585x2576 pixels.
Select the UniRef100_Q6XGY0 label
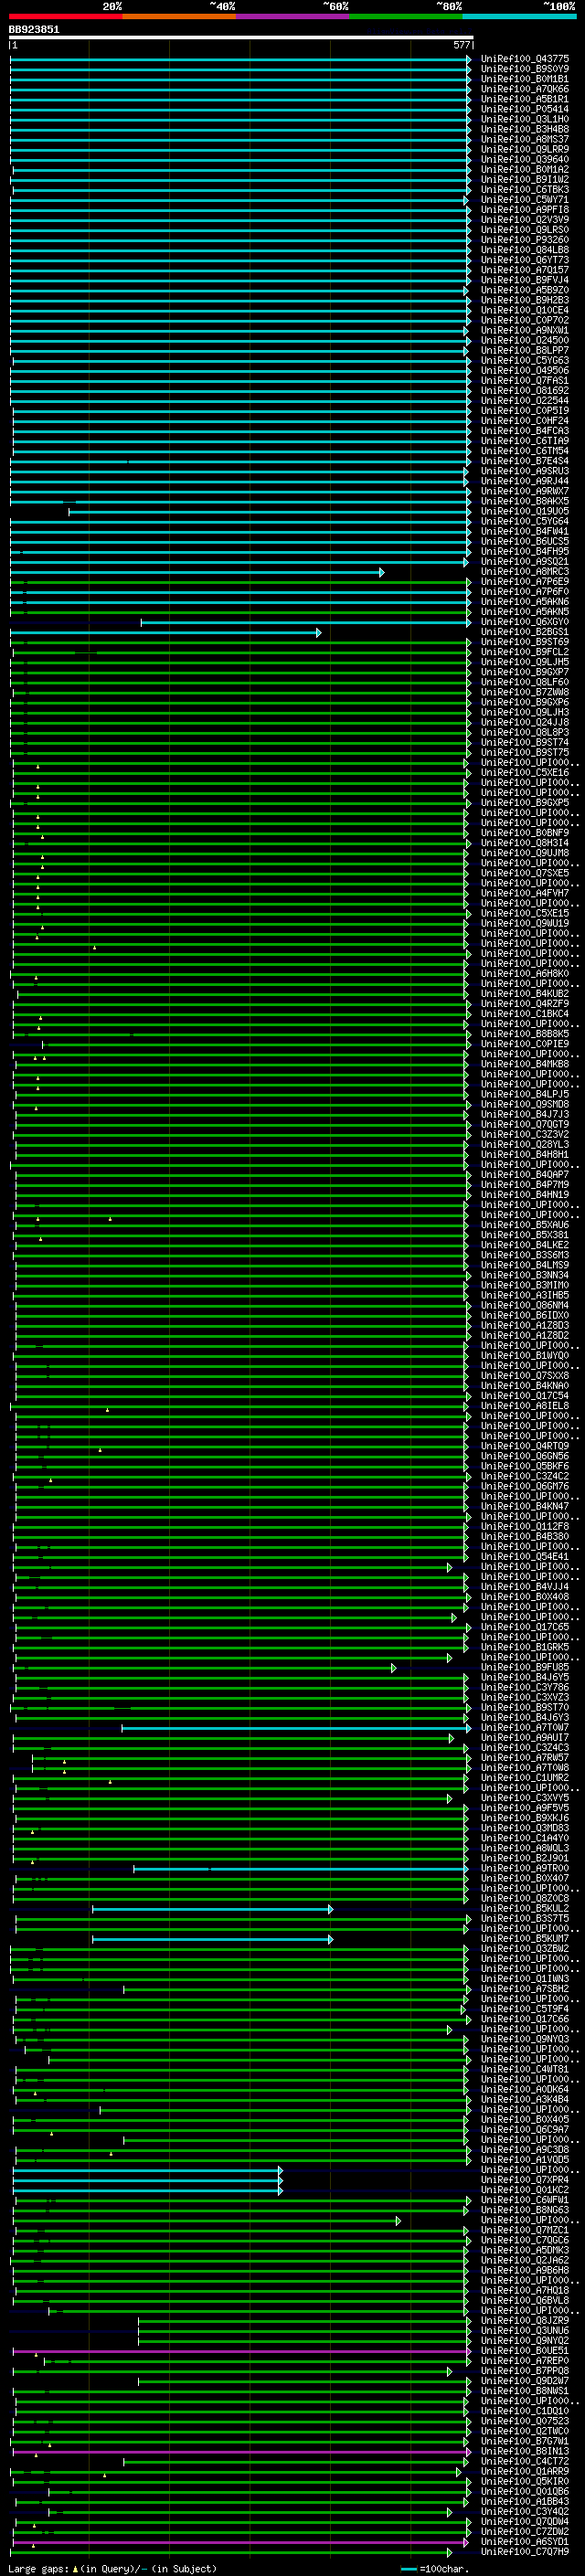(524, 622)
